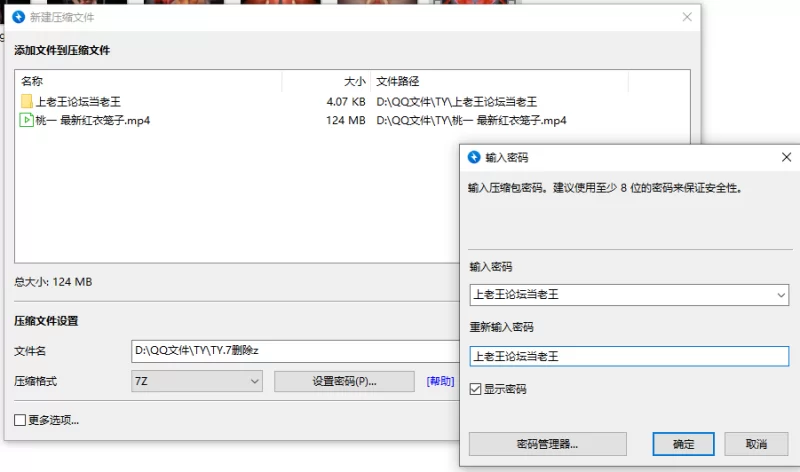Select the mp4 video file icon
Viewport: 800px width, 472px height.
[27, 120]
